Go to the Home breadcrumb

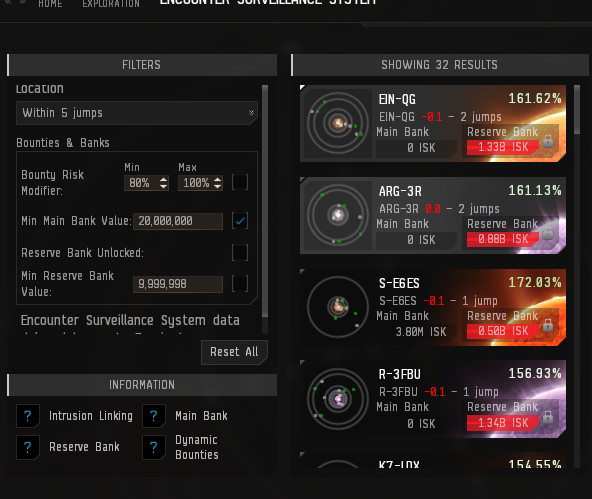coord(50,4)
